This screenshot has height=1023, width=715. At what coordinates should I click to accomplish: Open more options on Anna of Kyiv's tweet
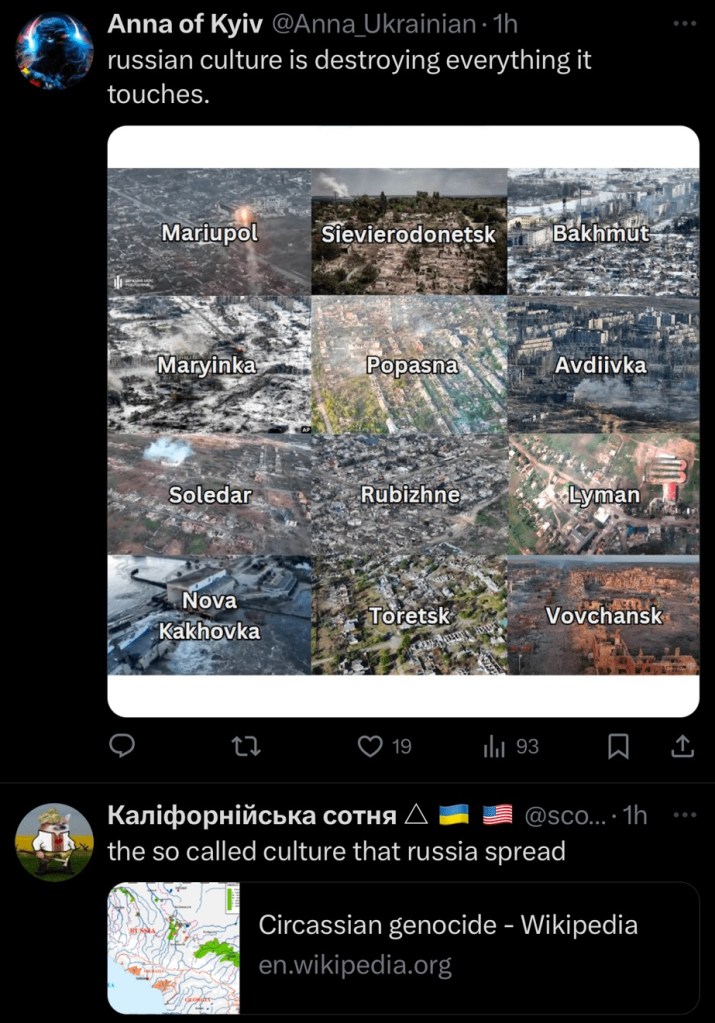(684, 23)
